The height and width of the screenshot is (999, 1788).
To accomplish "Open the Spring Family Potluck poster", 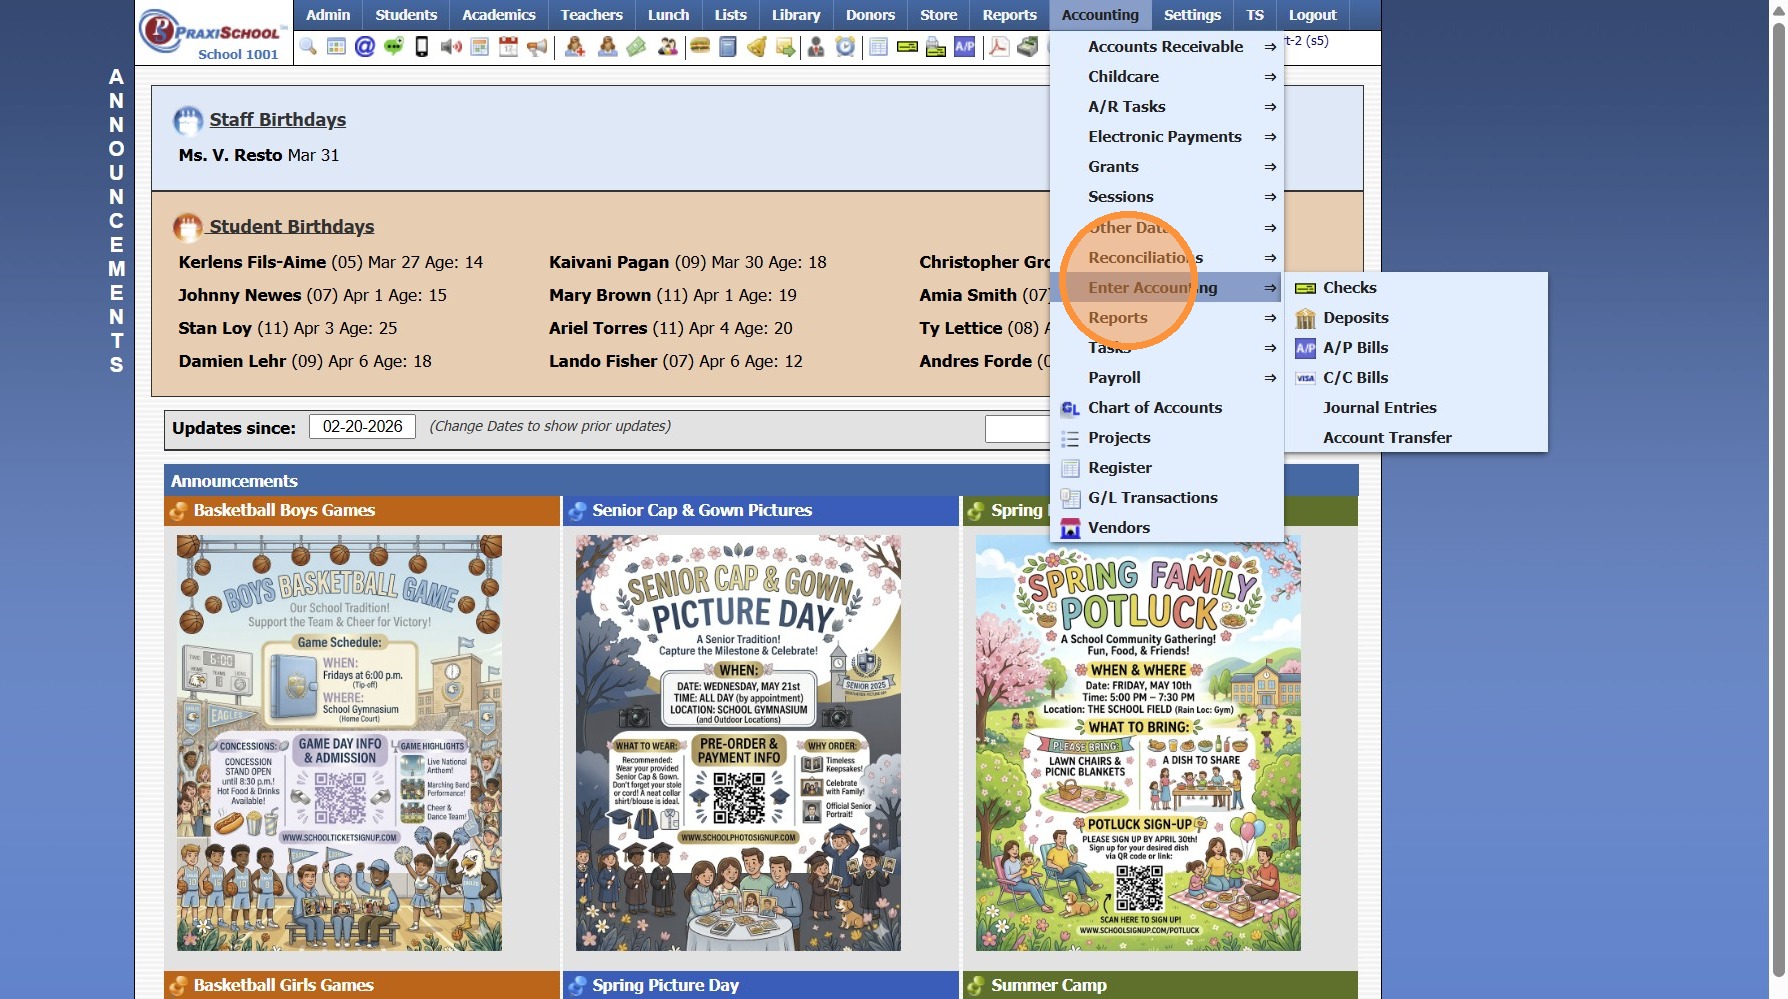I will pyautogui.click(x=1138, y=743).
